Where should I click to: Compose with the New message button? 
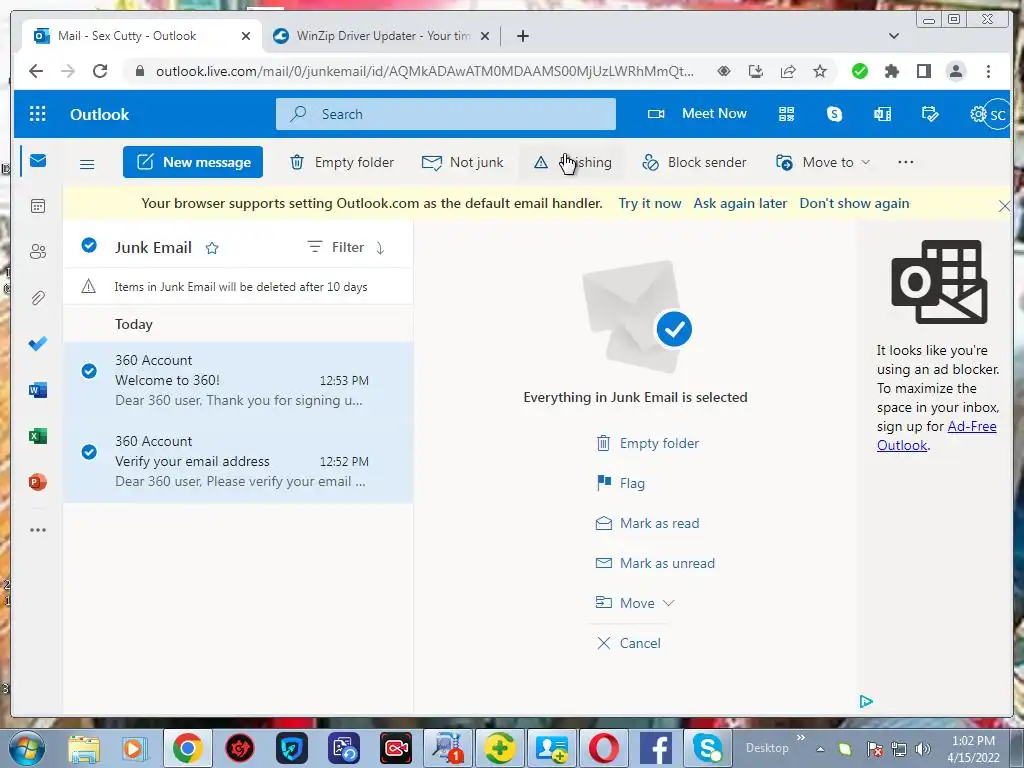[193, 162]
